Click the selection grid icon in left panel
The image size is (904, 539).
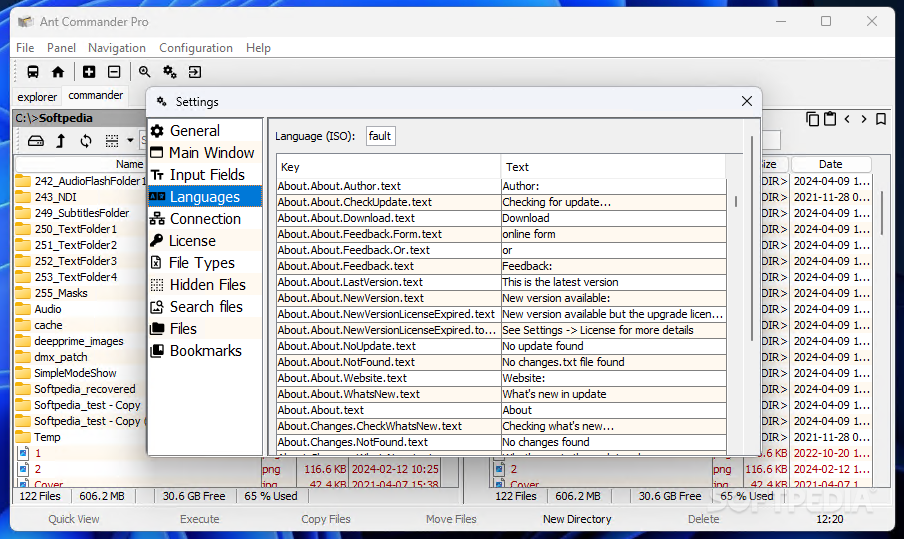click(112, 141)
